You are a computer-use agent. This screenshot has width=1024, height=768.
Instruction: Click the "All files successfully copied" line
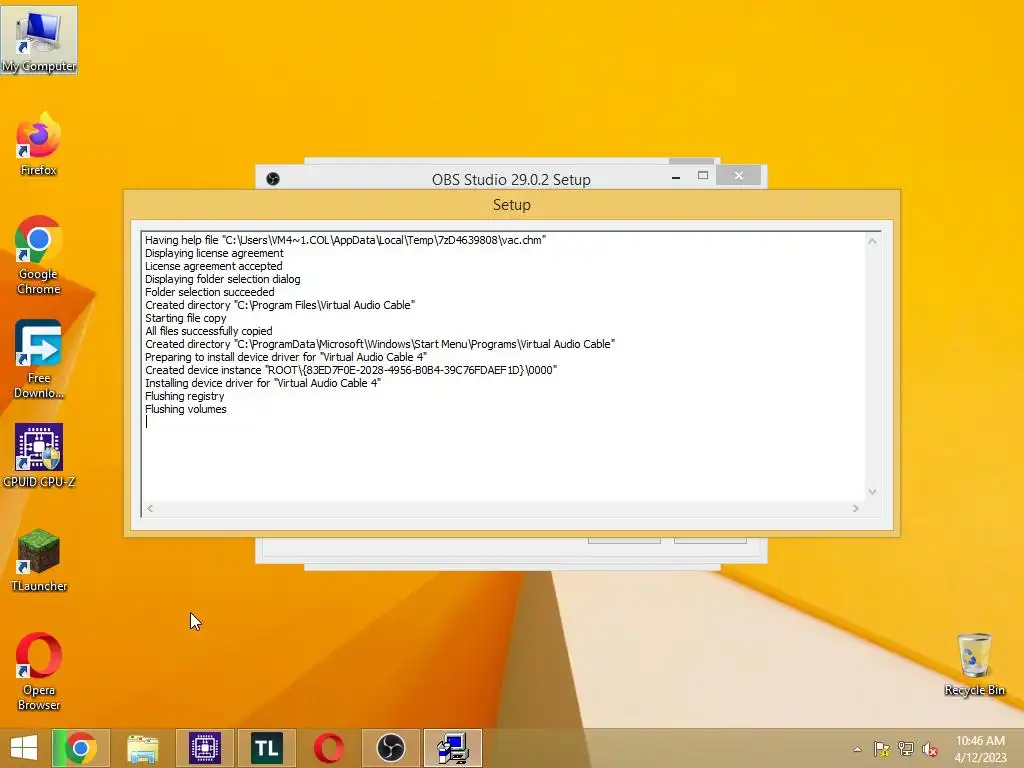[x=208, y=332]
